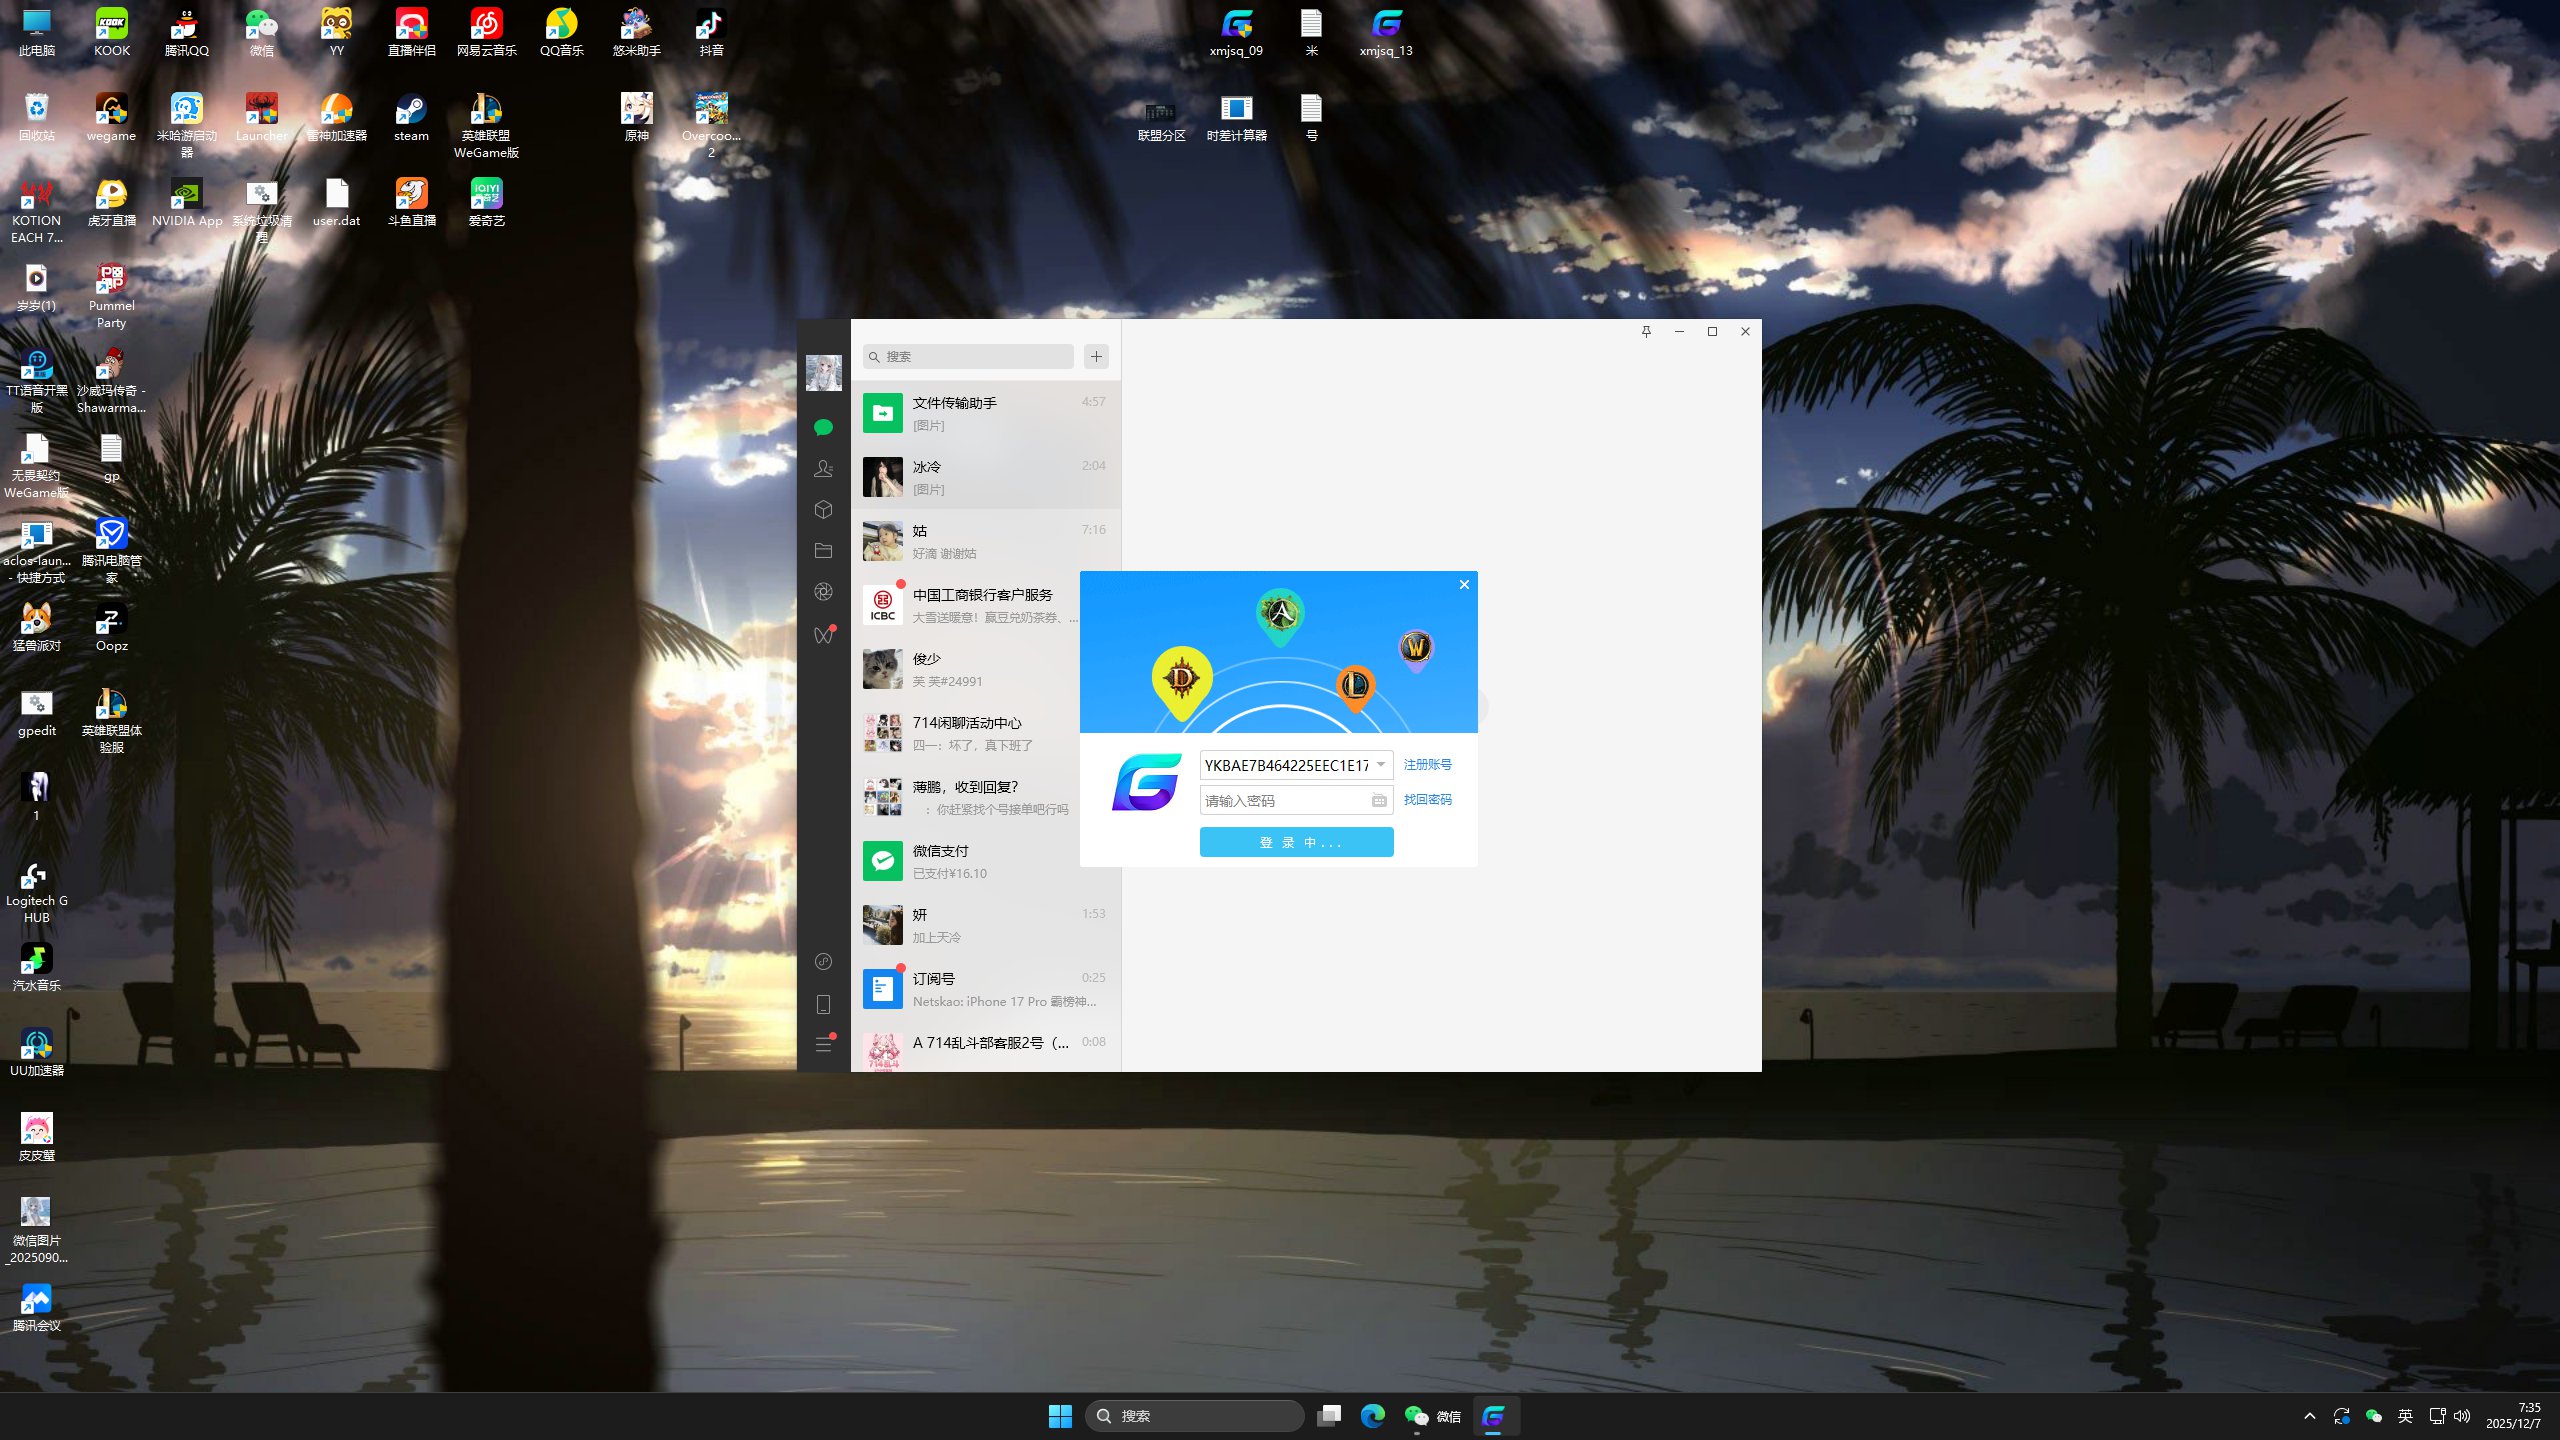Open the Moments aperture icon in WeChat sidebar

pos(823,592)
